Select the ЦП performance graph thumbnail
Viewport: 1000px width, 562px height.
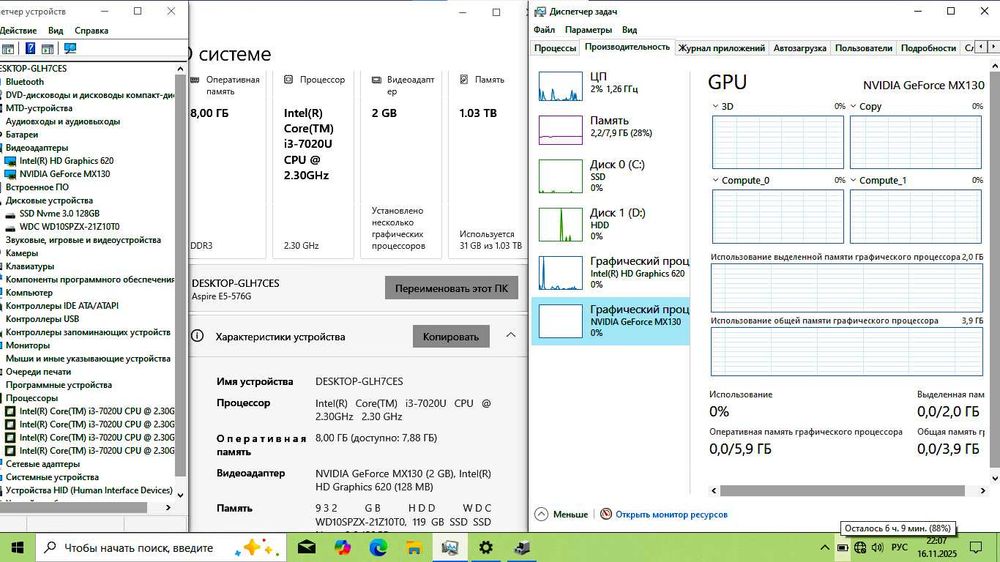click(x=561, y=86)
